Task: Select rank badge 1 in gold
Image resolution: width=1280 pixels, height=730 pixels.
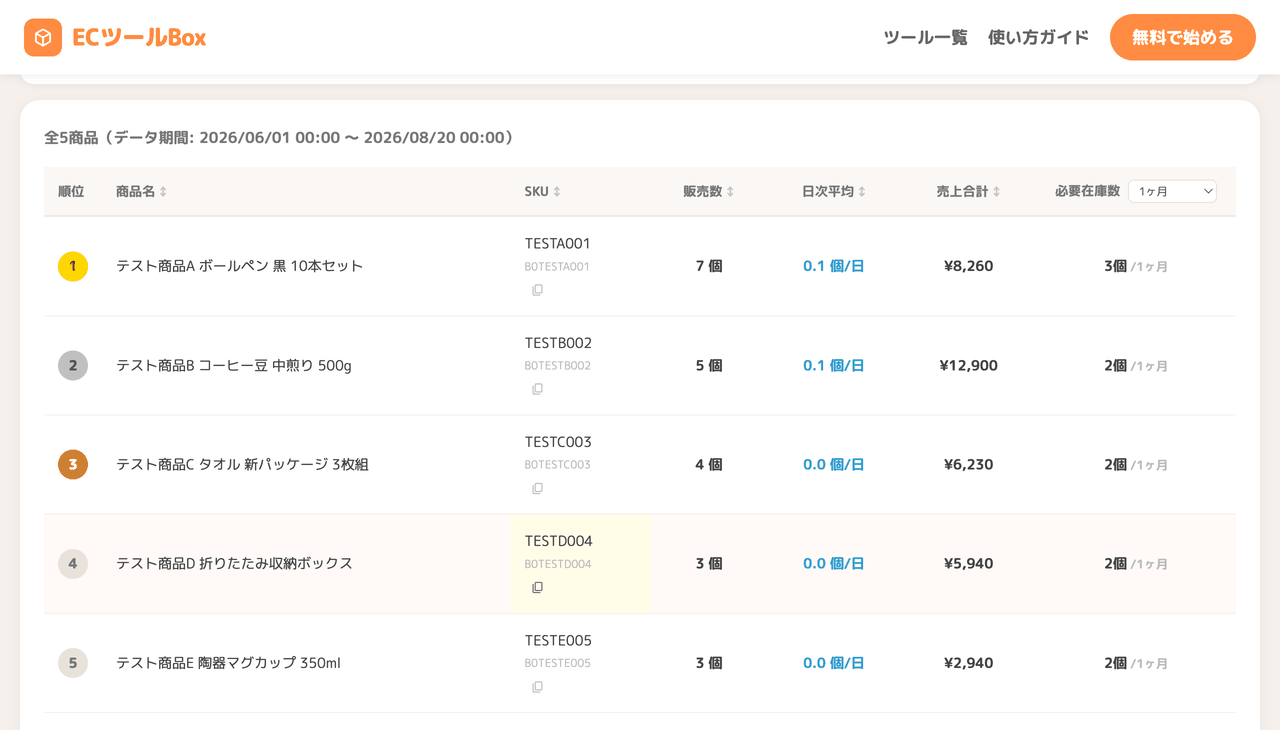Action: [73, 266]
